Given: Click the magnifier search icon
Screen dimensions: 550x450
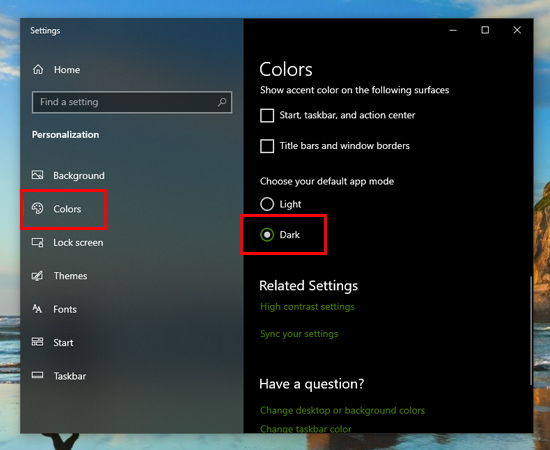Looking at the screenshot, I should 222,102.
